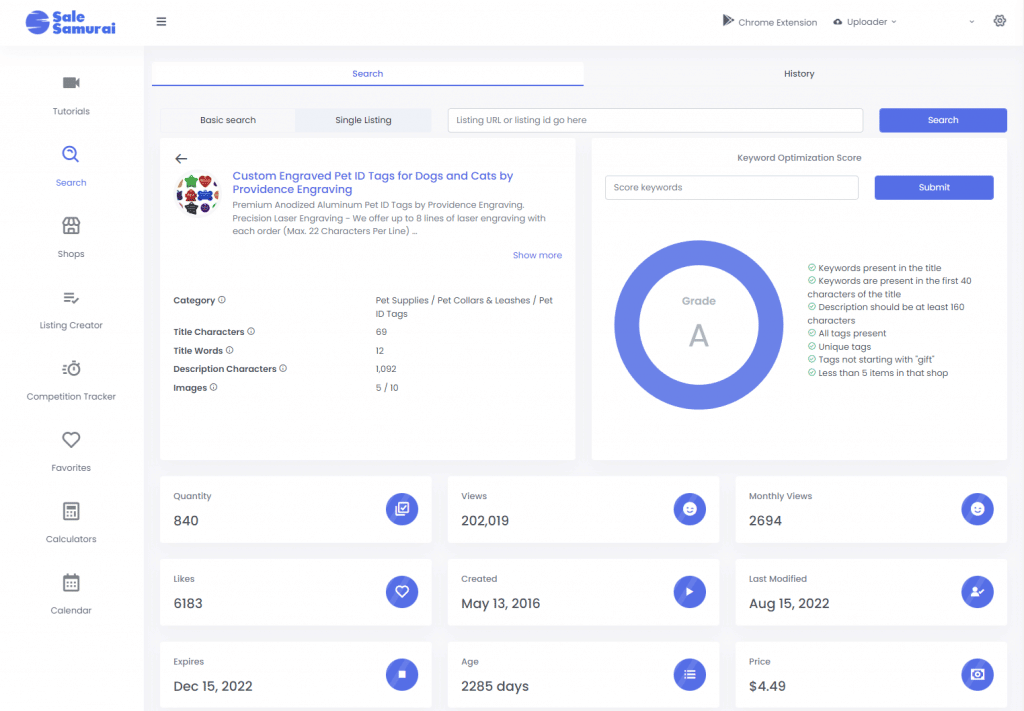
Task: Open Competition Tracker stopwatch icon
Action: 71,368
